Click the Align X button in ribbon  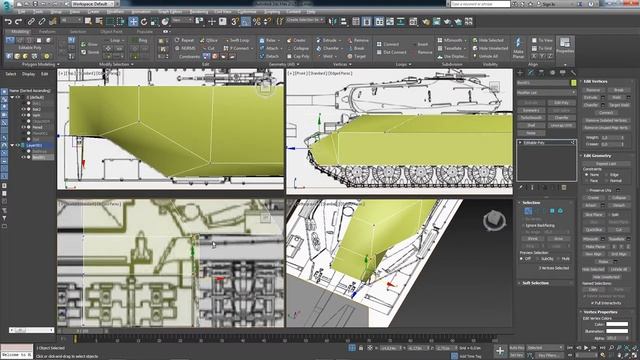point(534,56)
